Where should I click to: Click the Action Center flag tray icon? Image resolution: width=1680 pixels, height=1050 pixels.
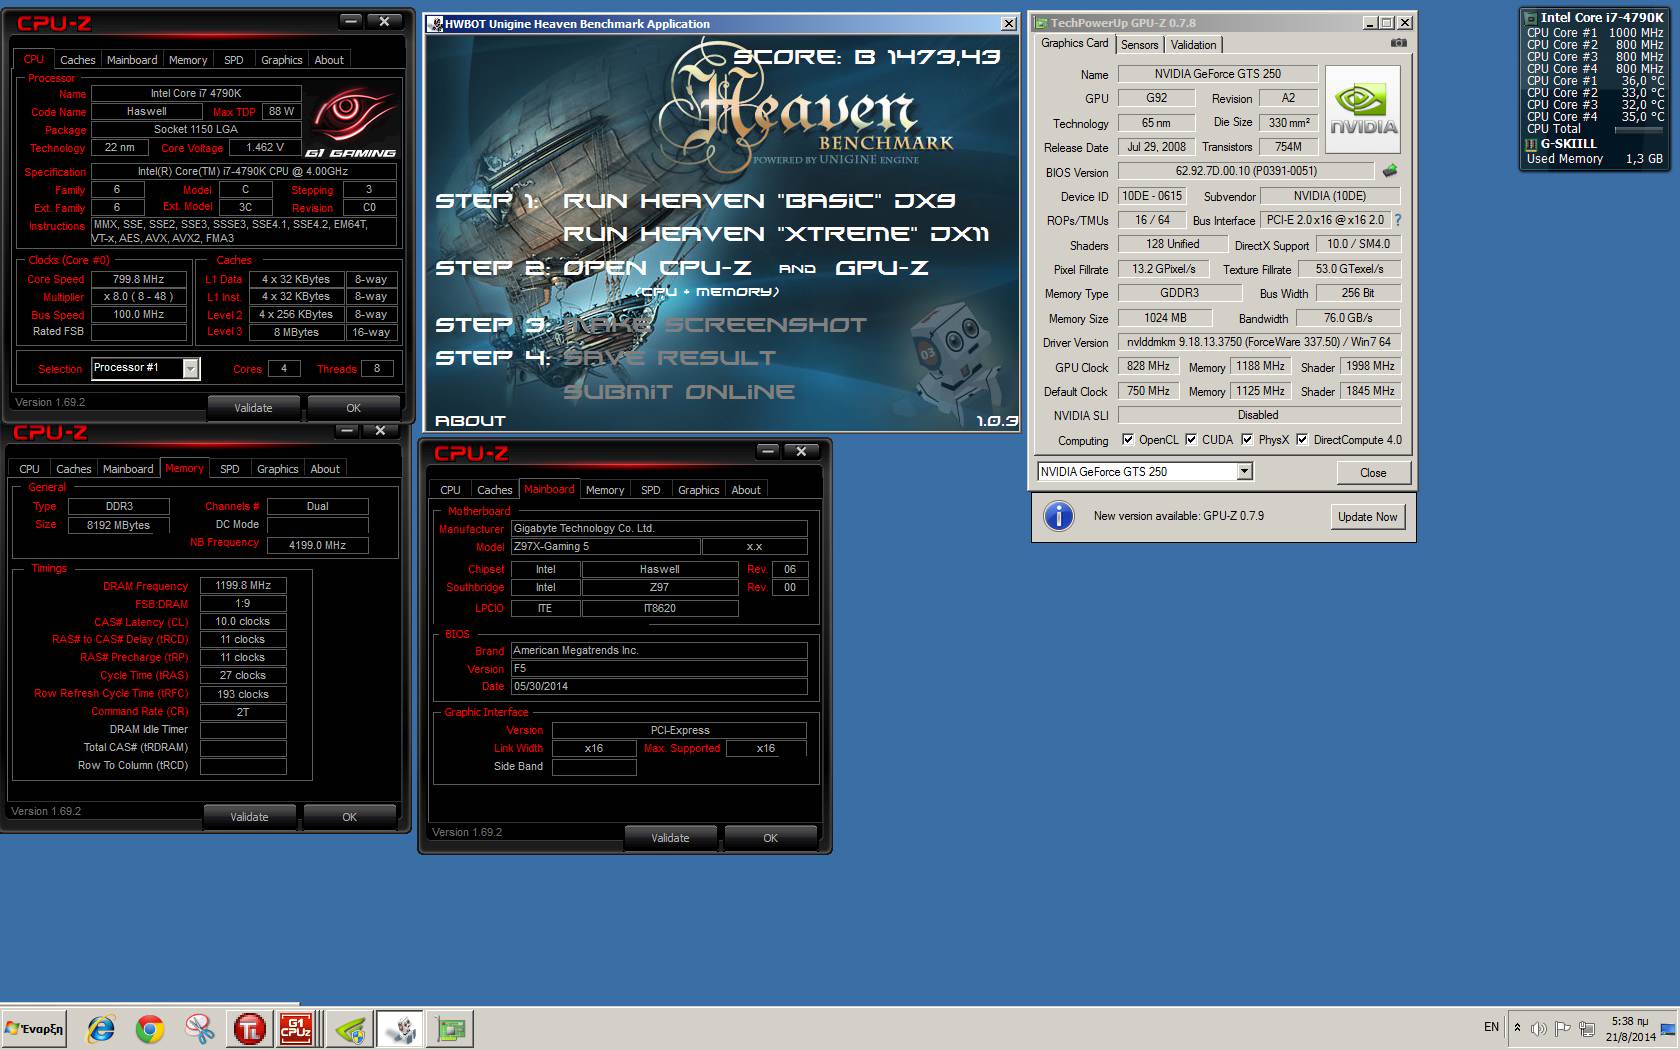click(x=1562, y=1028)
